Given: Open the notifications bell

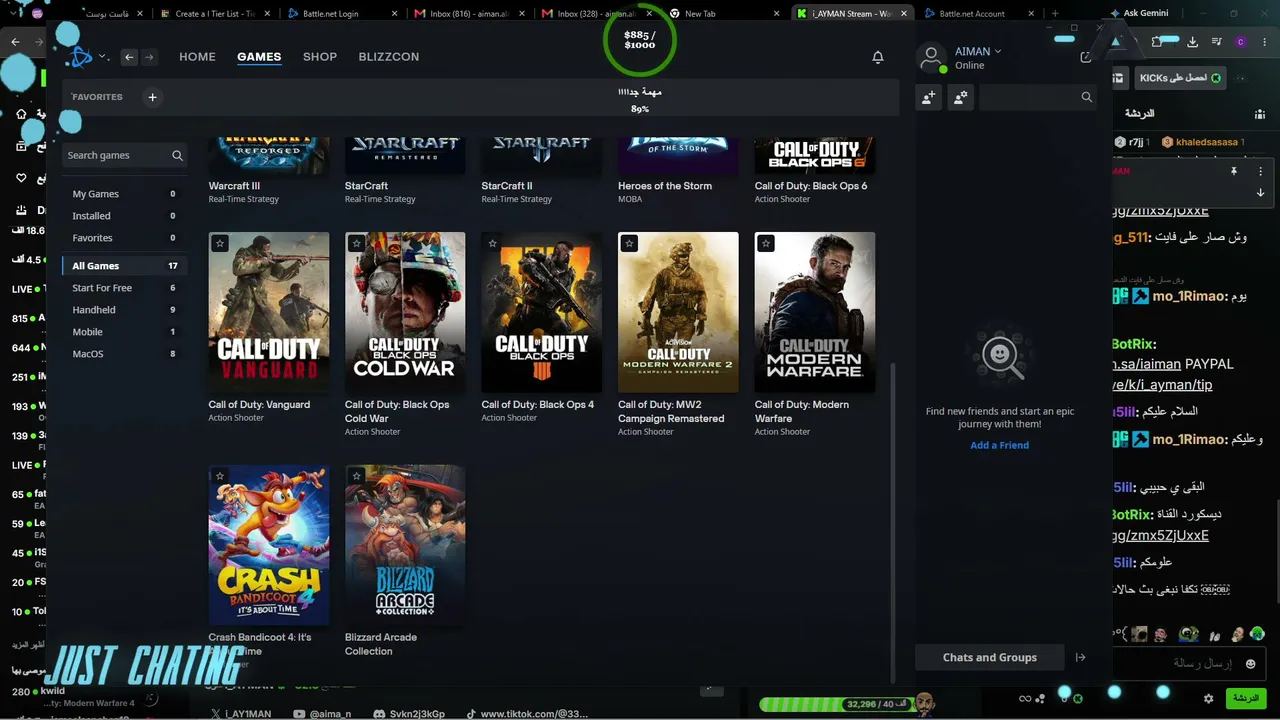Looking at the screenshot, I should 878,57.
